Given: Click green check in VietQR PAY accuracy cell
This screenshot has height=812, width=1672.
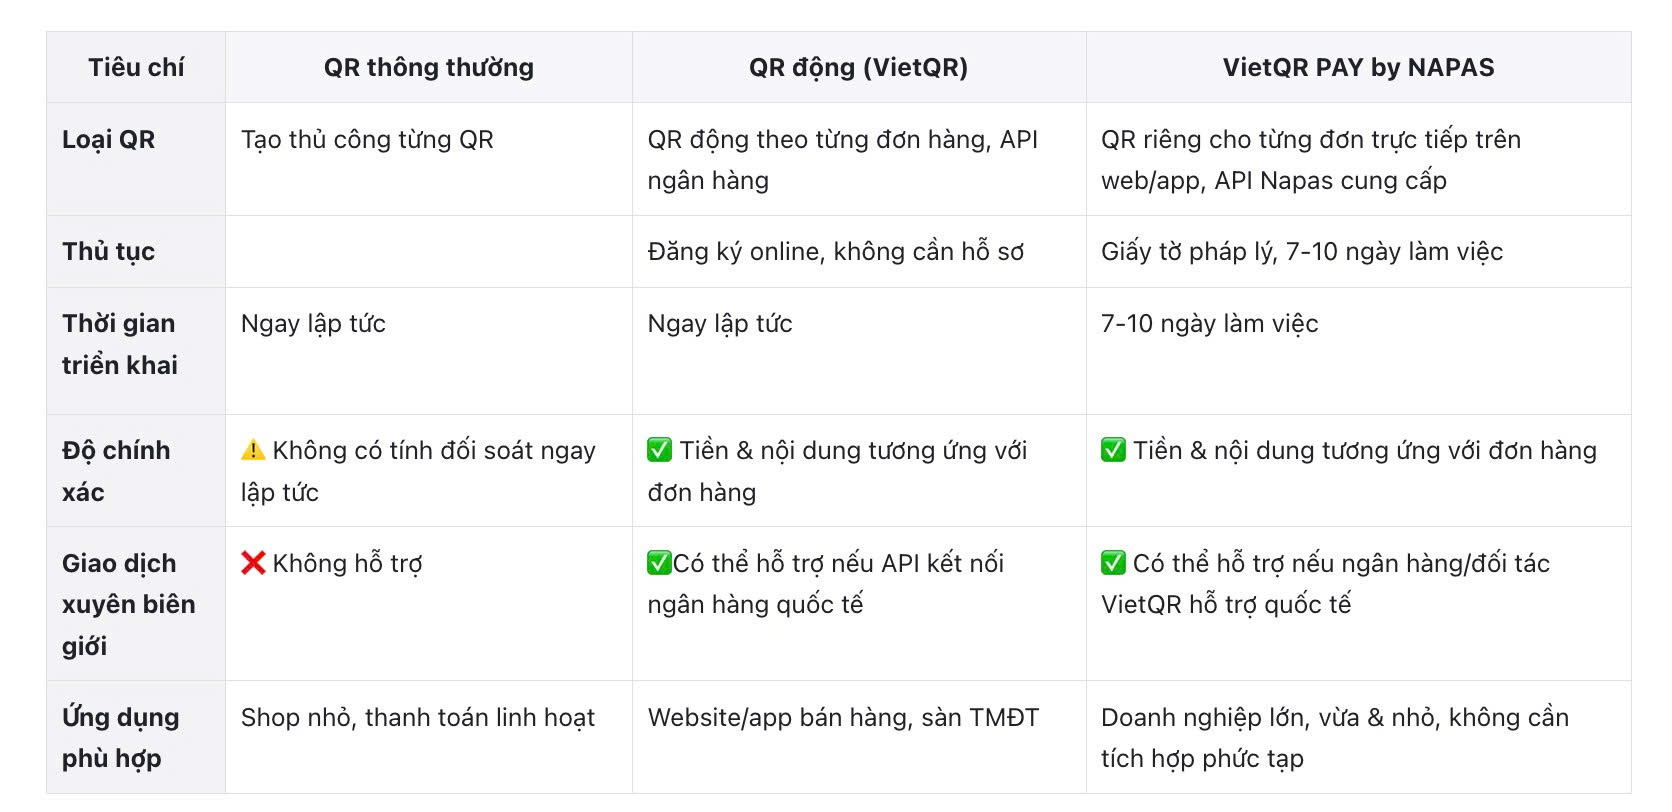Looking at the screenshot, I should click(x=1113, y=451).
